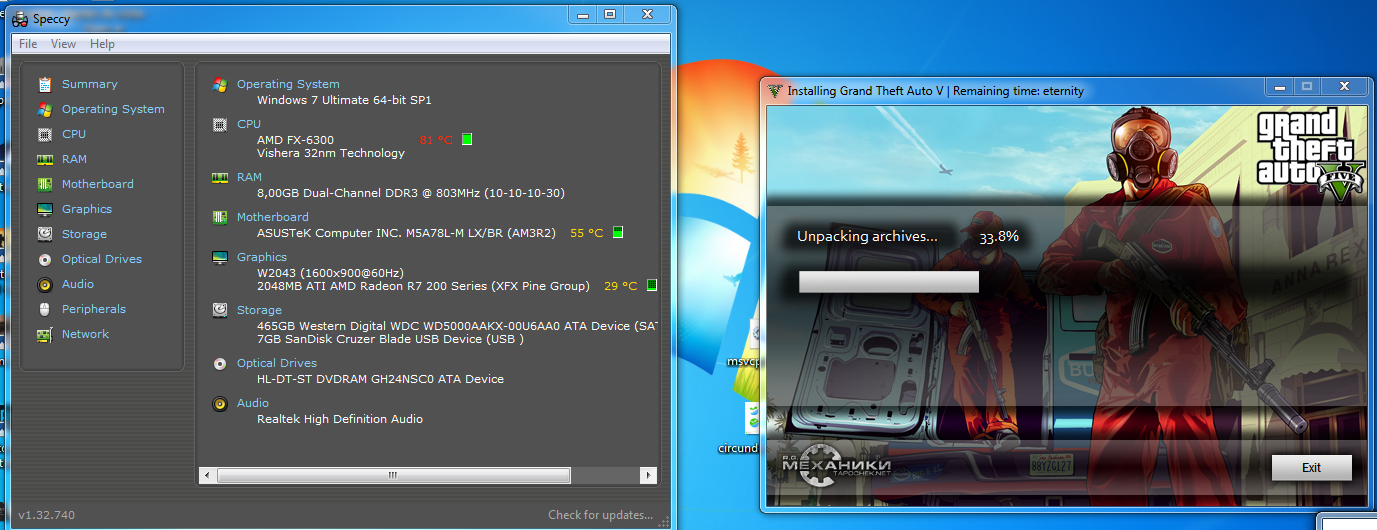Click the Motherboard icon in sidebar
Image resolution: width=1377 pixels, height=530 pixels.
[44, 184]
